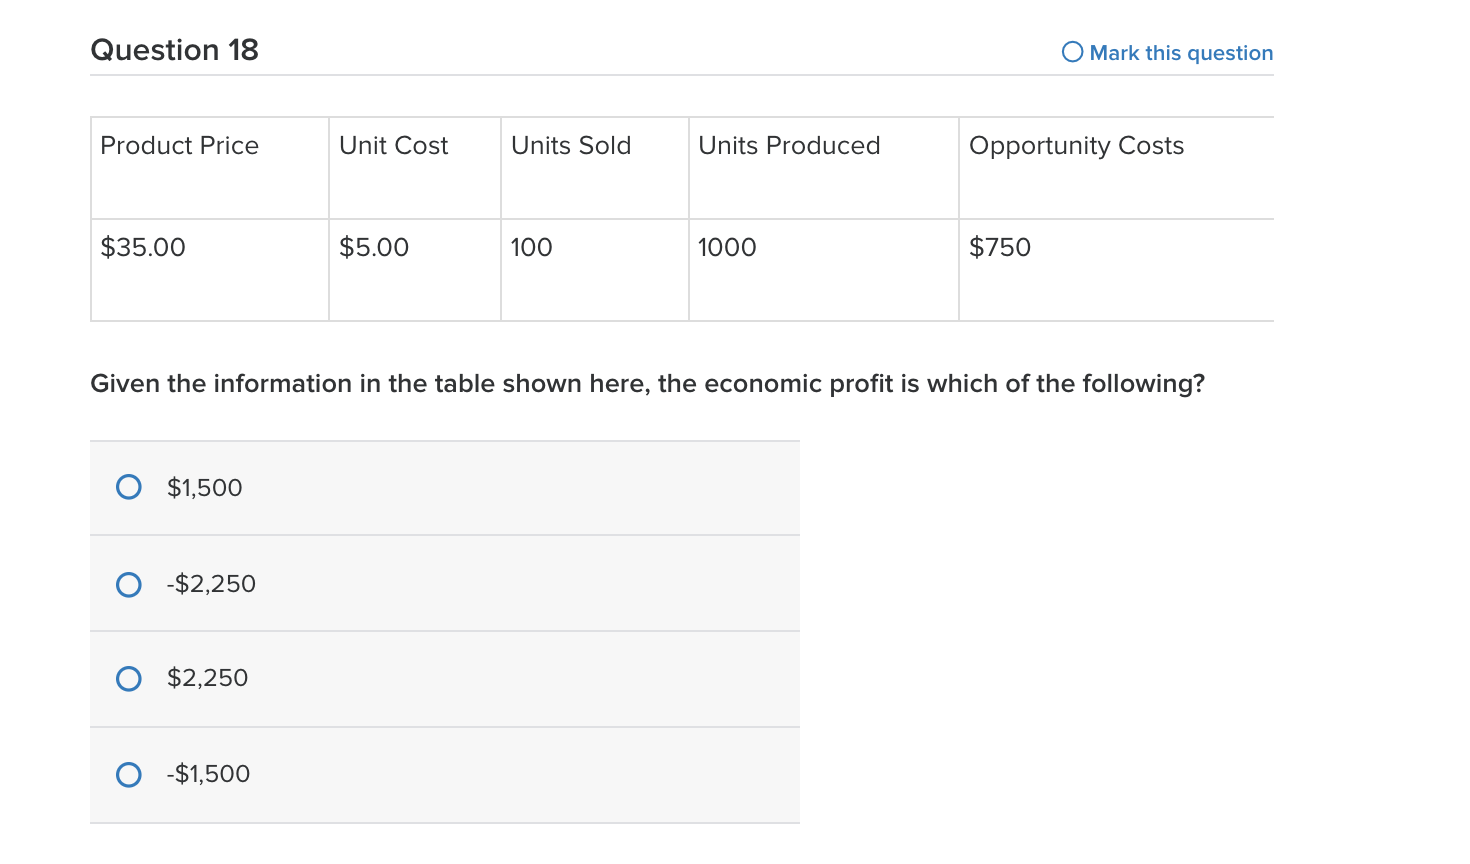
Task: Click the economic profit question text
Action: [647, 384]
